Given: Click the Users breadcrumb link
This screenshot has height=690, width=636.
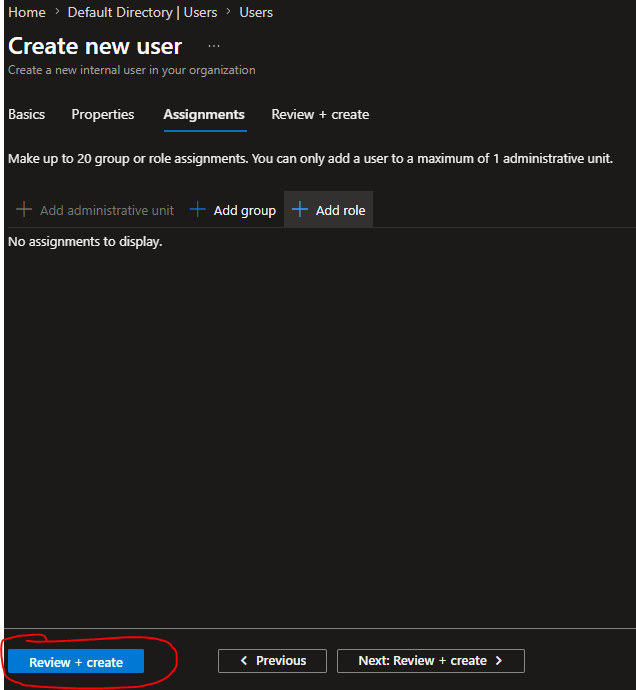Looking at the screenshot, I should pyautogui.click(x=256, y=12).
